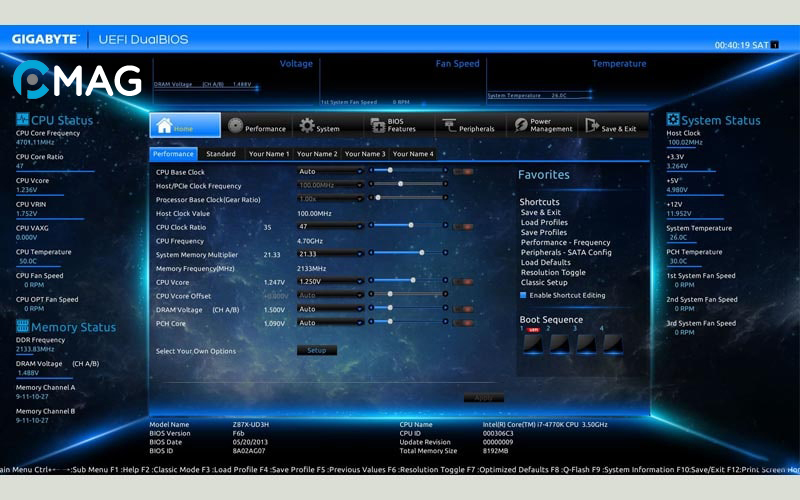This screenshot has width=800, height=500.
Task: Click the Save & Exit door icon
Action: (593, 126)
